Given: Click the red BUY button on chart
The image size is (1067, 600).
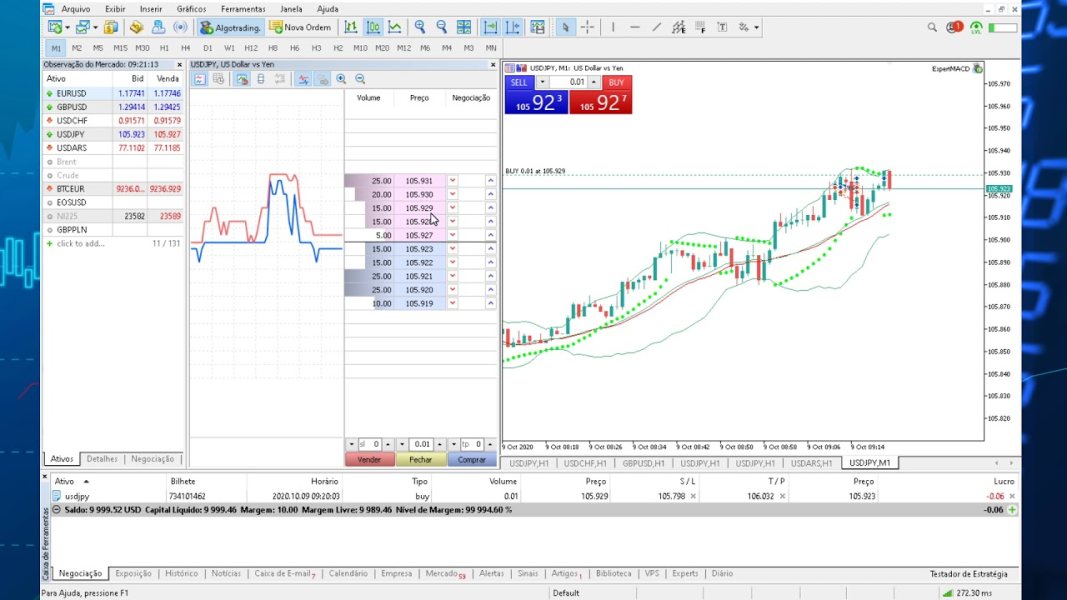Looking at the screenshot, I should 617,82.
